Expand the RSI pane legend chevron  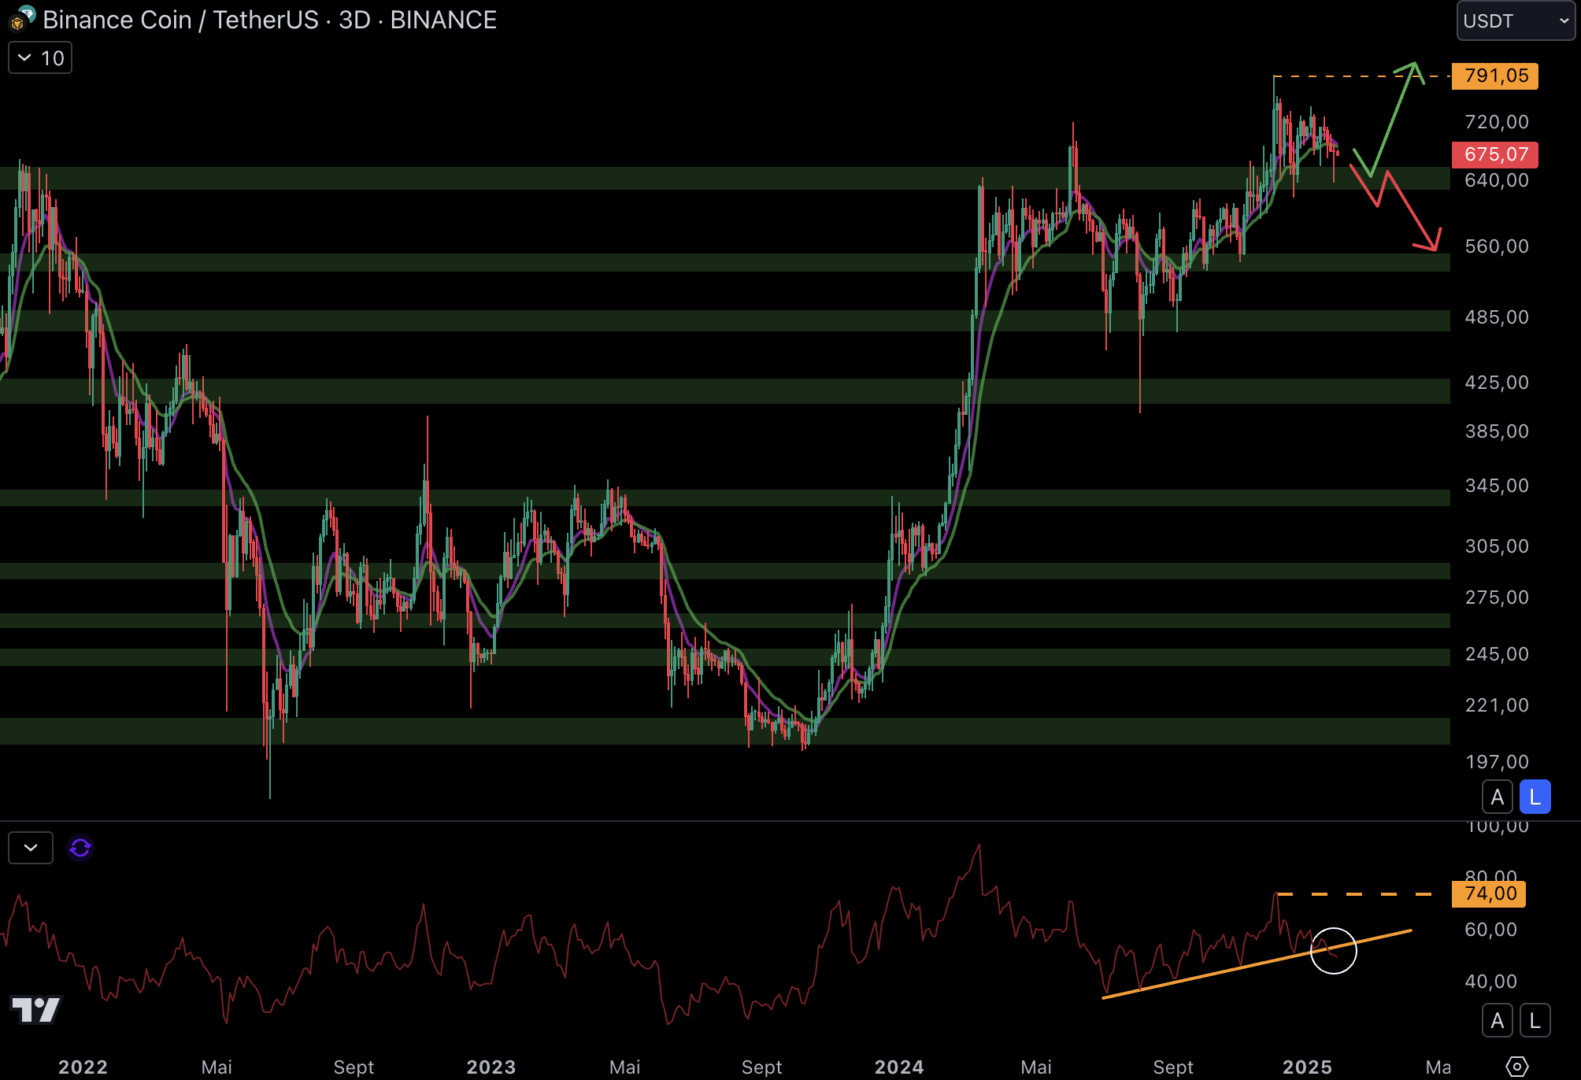(x=31, y=848)
